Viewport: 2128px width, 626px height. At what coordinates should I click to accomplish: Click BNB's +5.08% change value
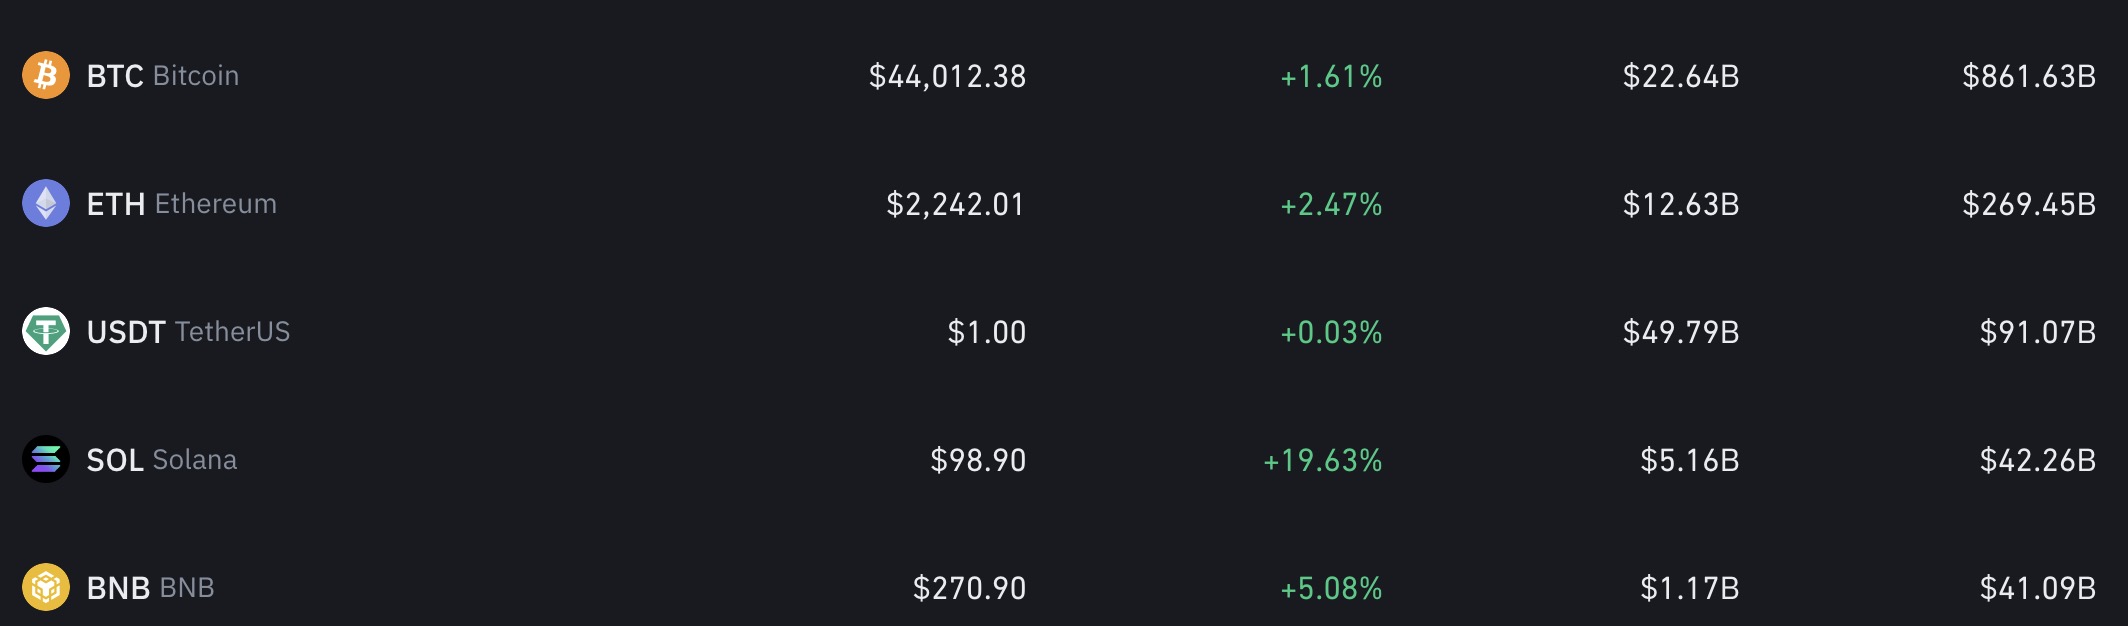1331,588
